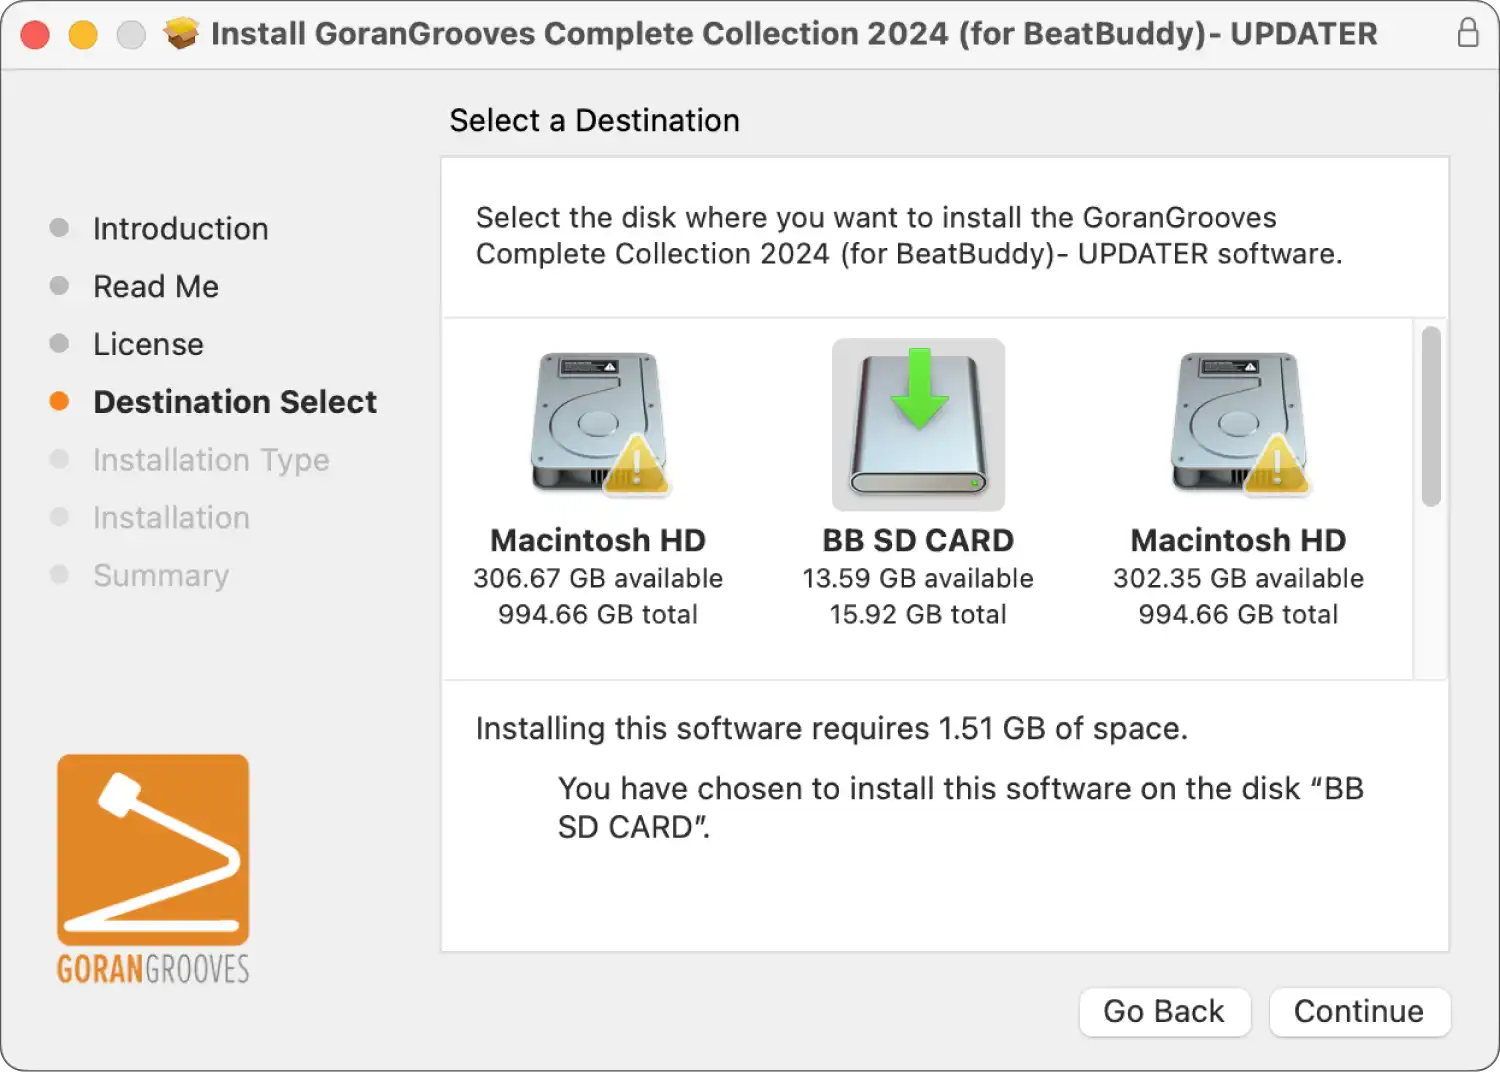1500x1072 pixels.
Task: Pick the Macintosh HD with 302.35 GB available
Action: tap(1238, 424)
